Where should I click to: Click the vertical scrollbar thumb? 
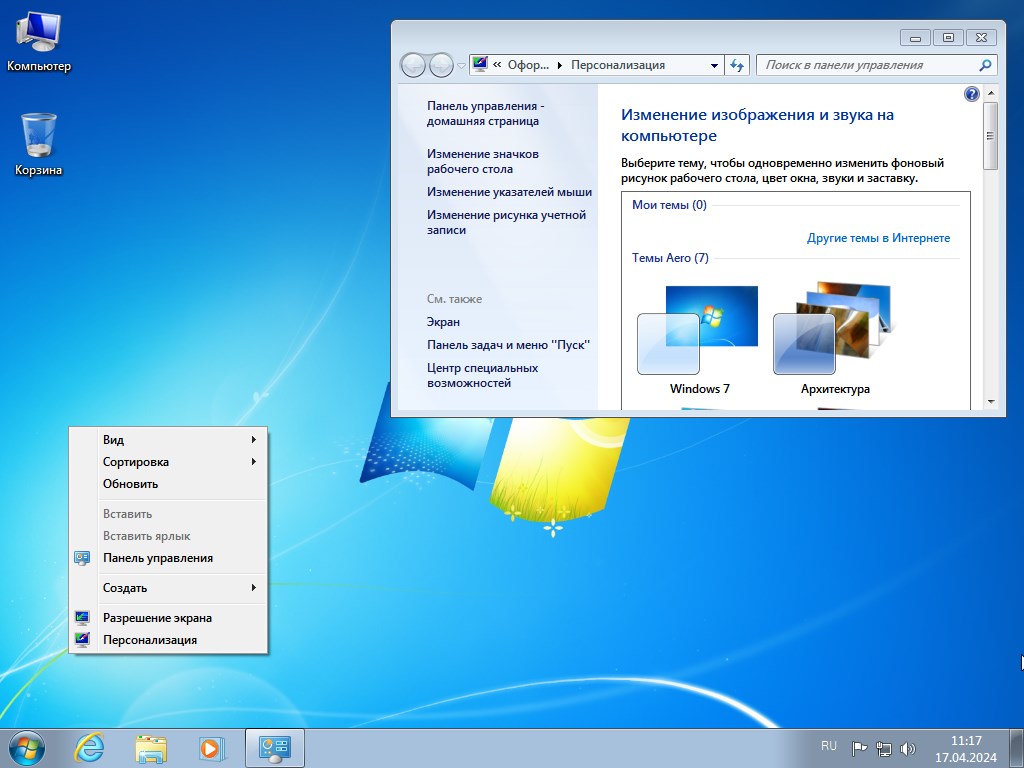[991, 135]
